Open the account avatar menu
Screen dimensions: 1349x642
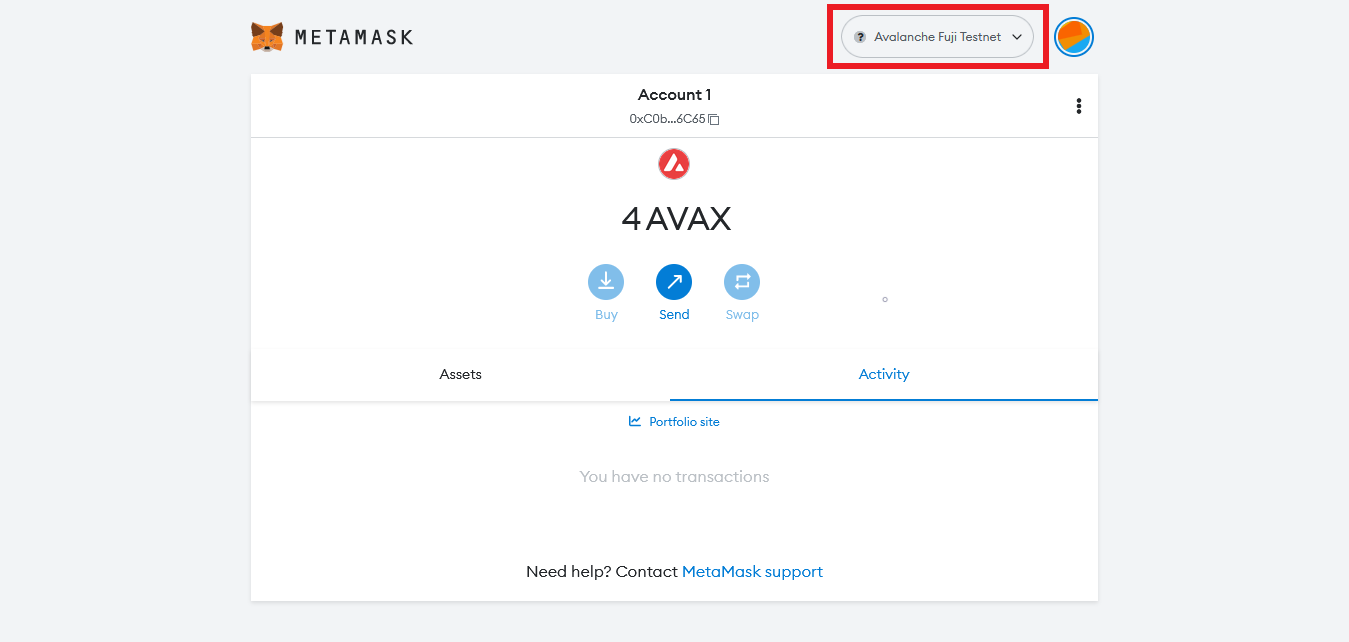[1074, 37]
